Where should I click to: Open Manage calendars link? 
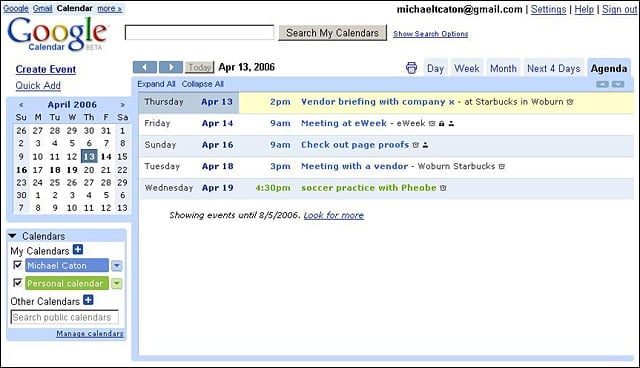click(x=90, y=334)
